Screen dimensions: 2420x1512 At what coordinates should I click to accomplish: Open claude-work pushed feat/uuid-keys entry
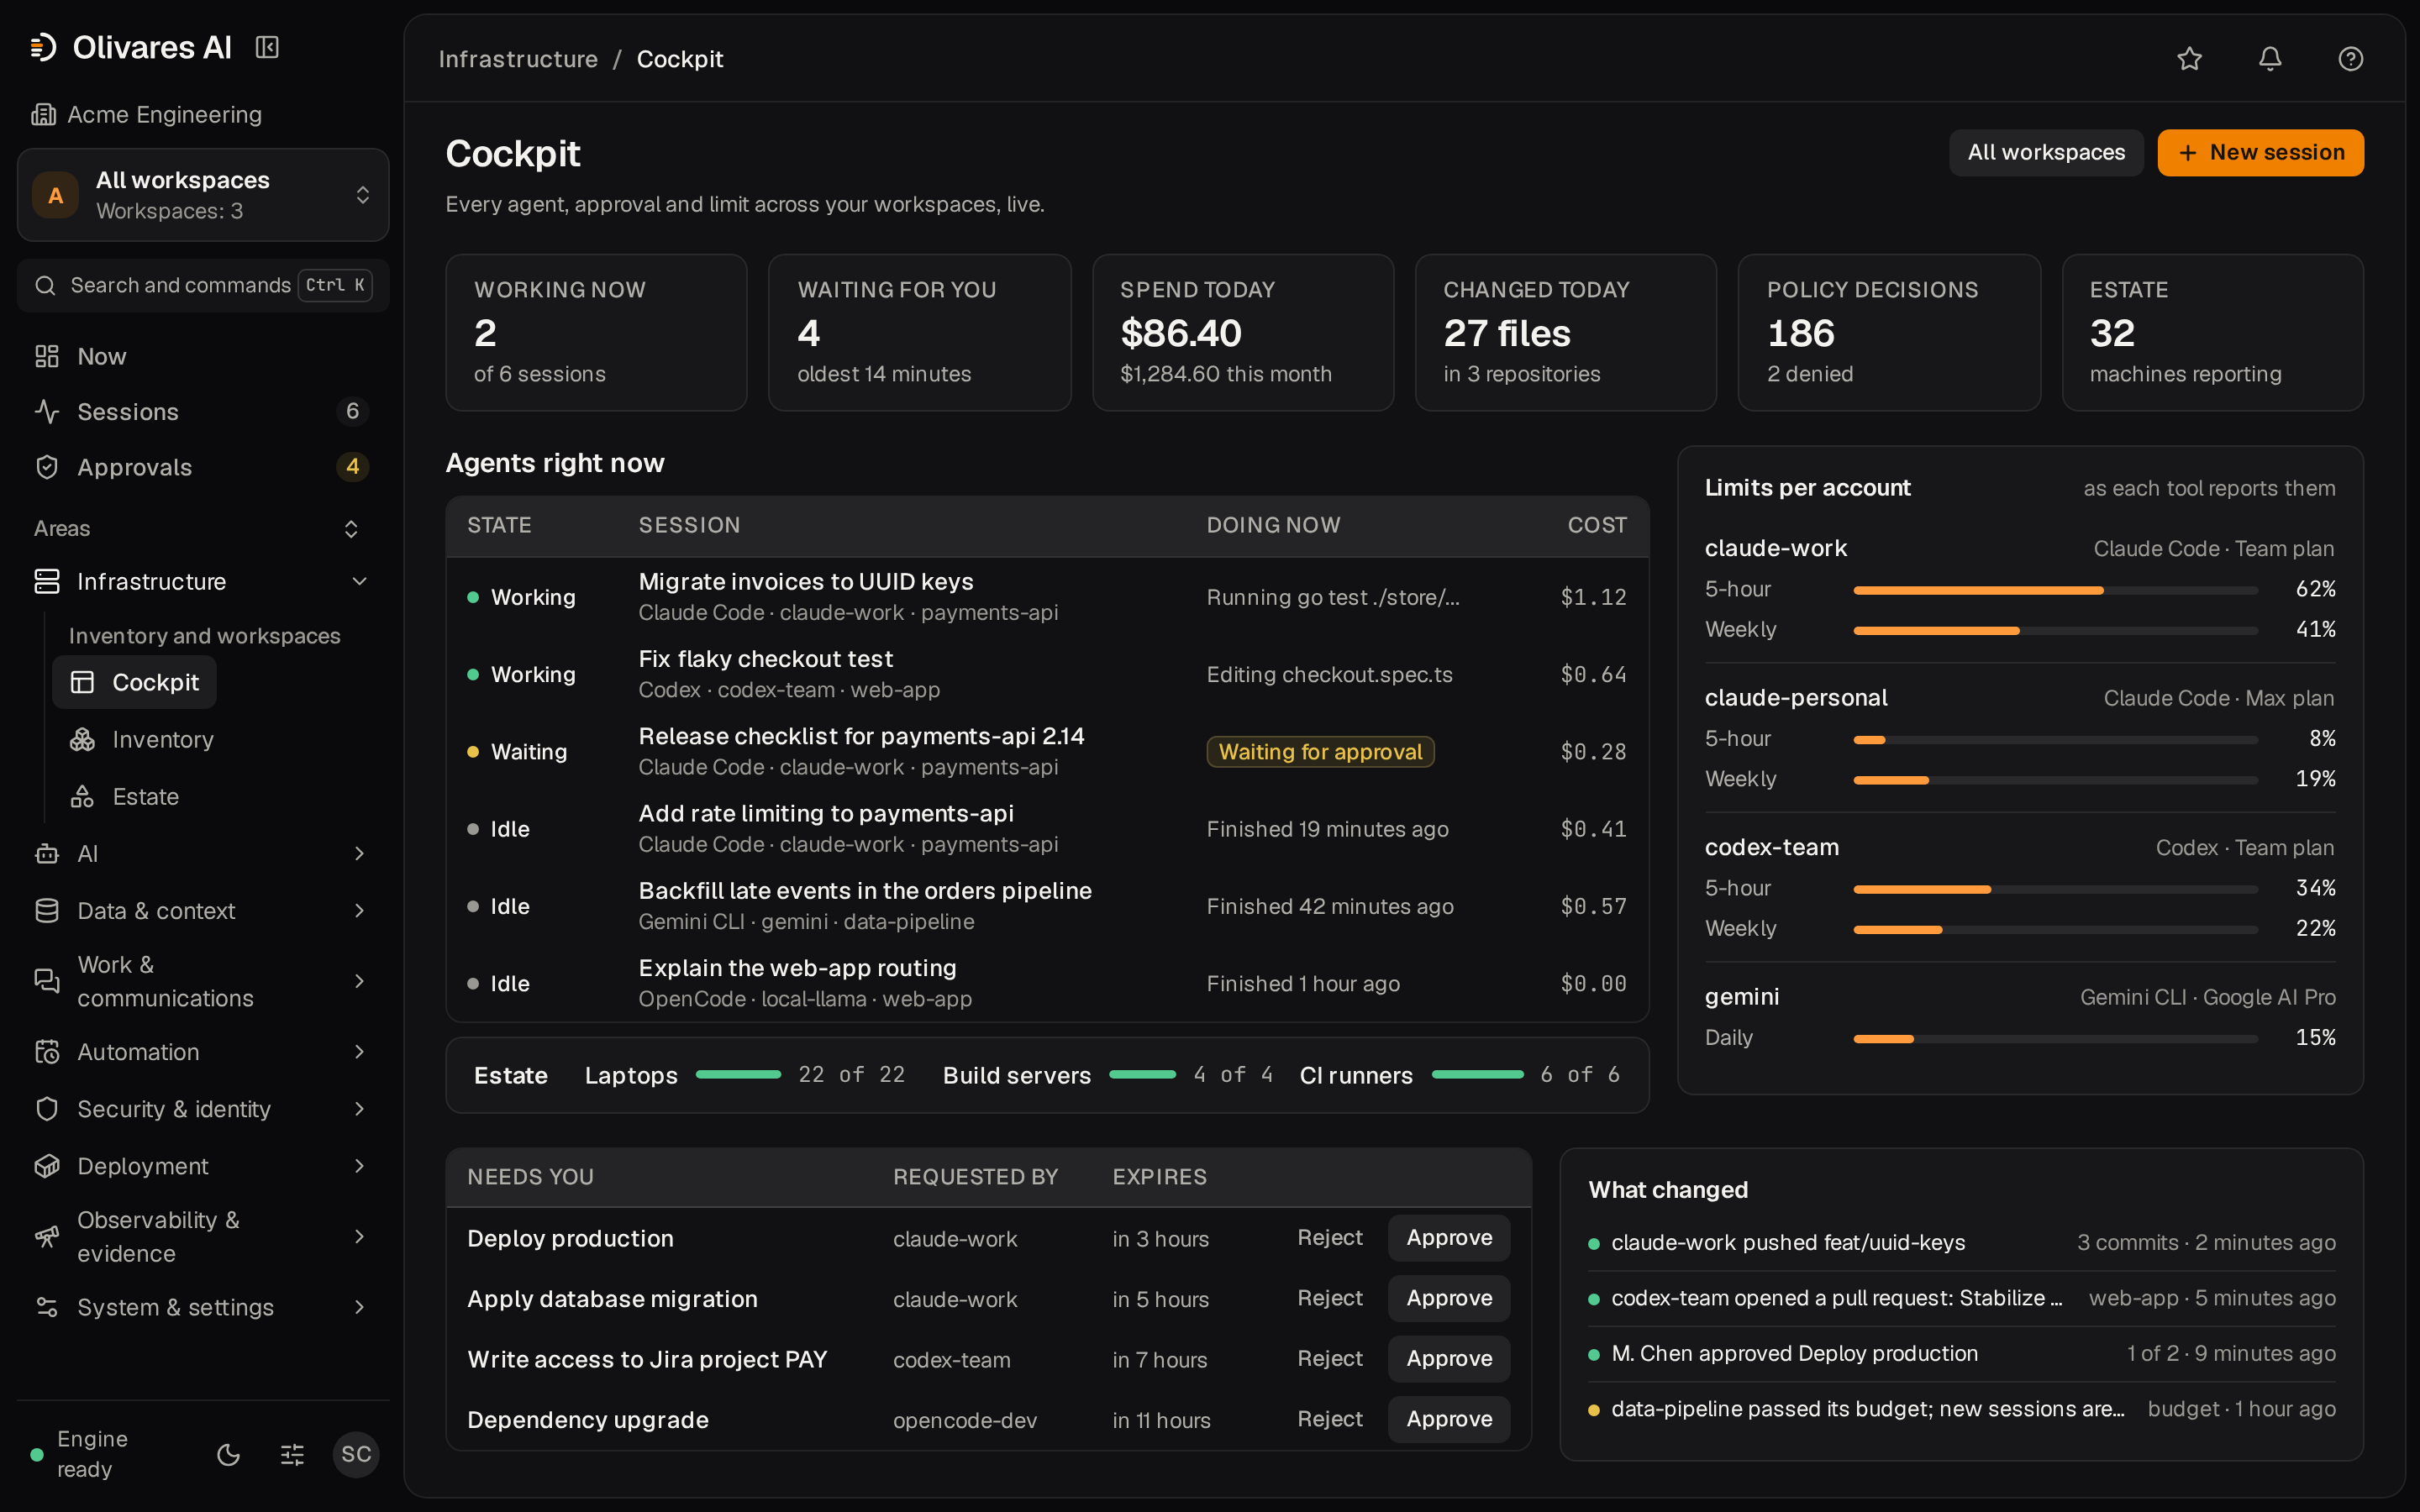pyautogui.click(x=1961, y=1242)
